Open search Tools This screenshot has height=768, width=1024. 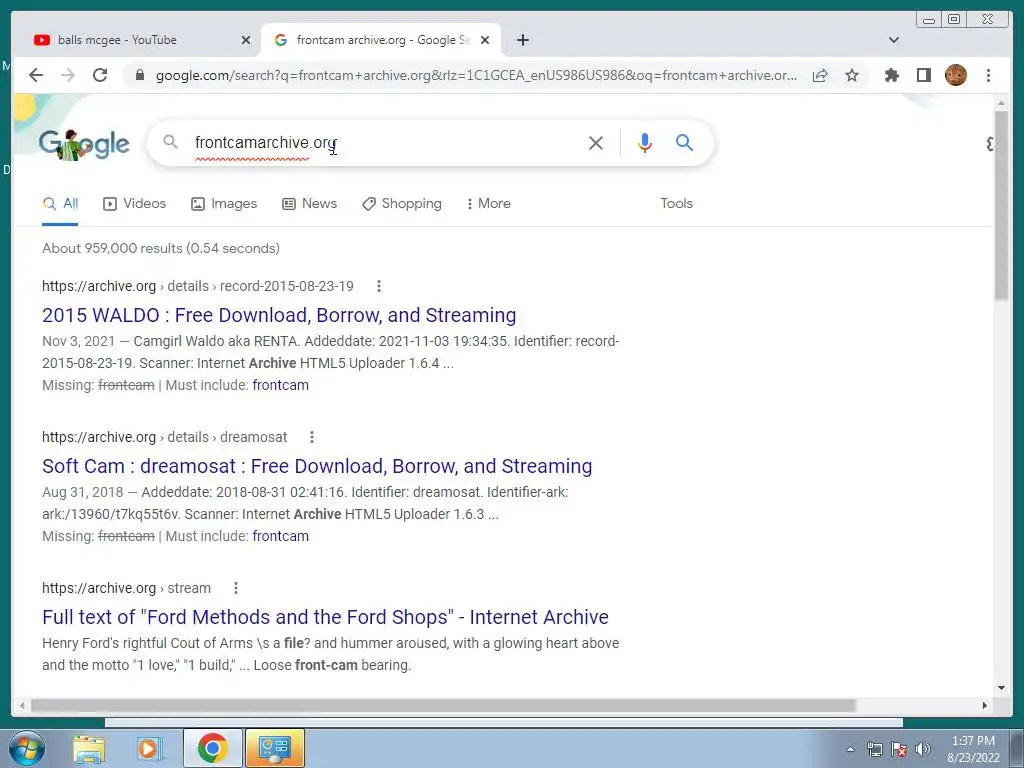click(676, 204)
